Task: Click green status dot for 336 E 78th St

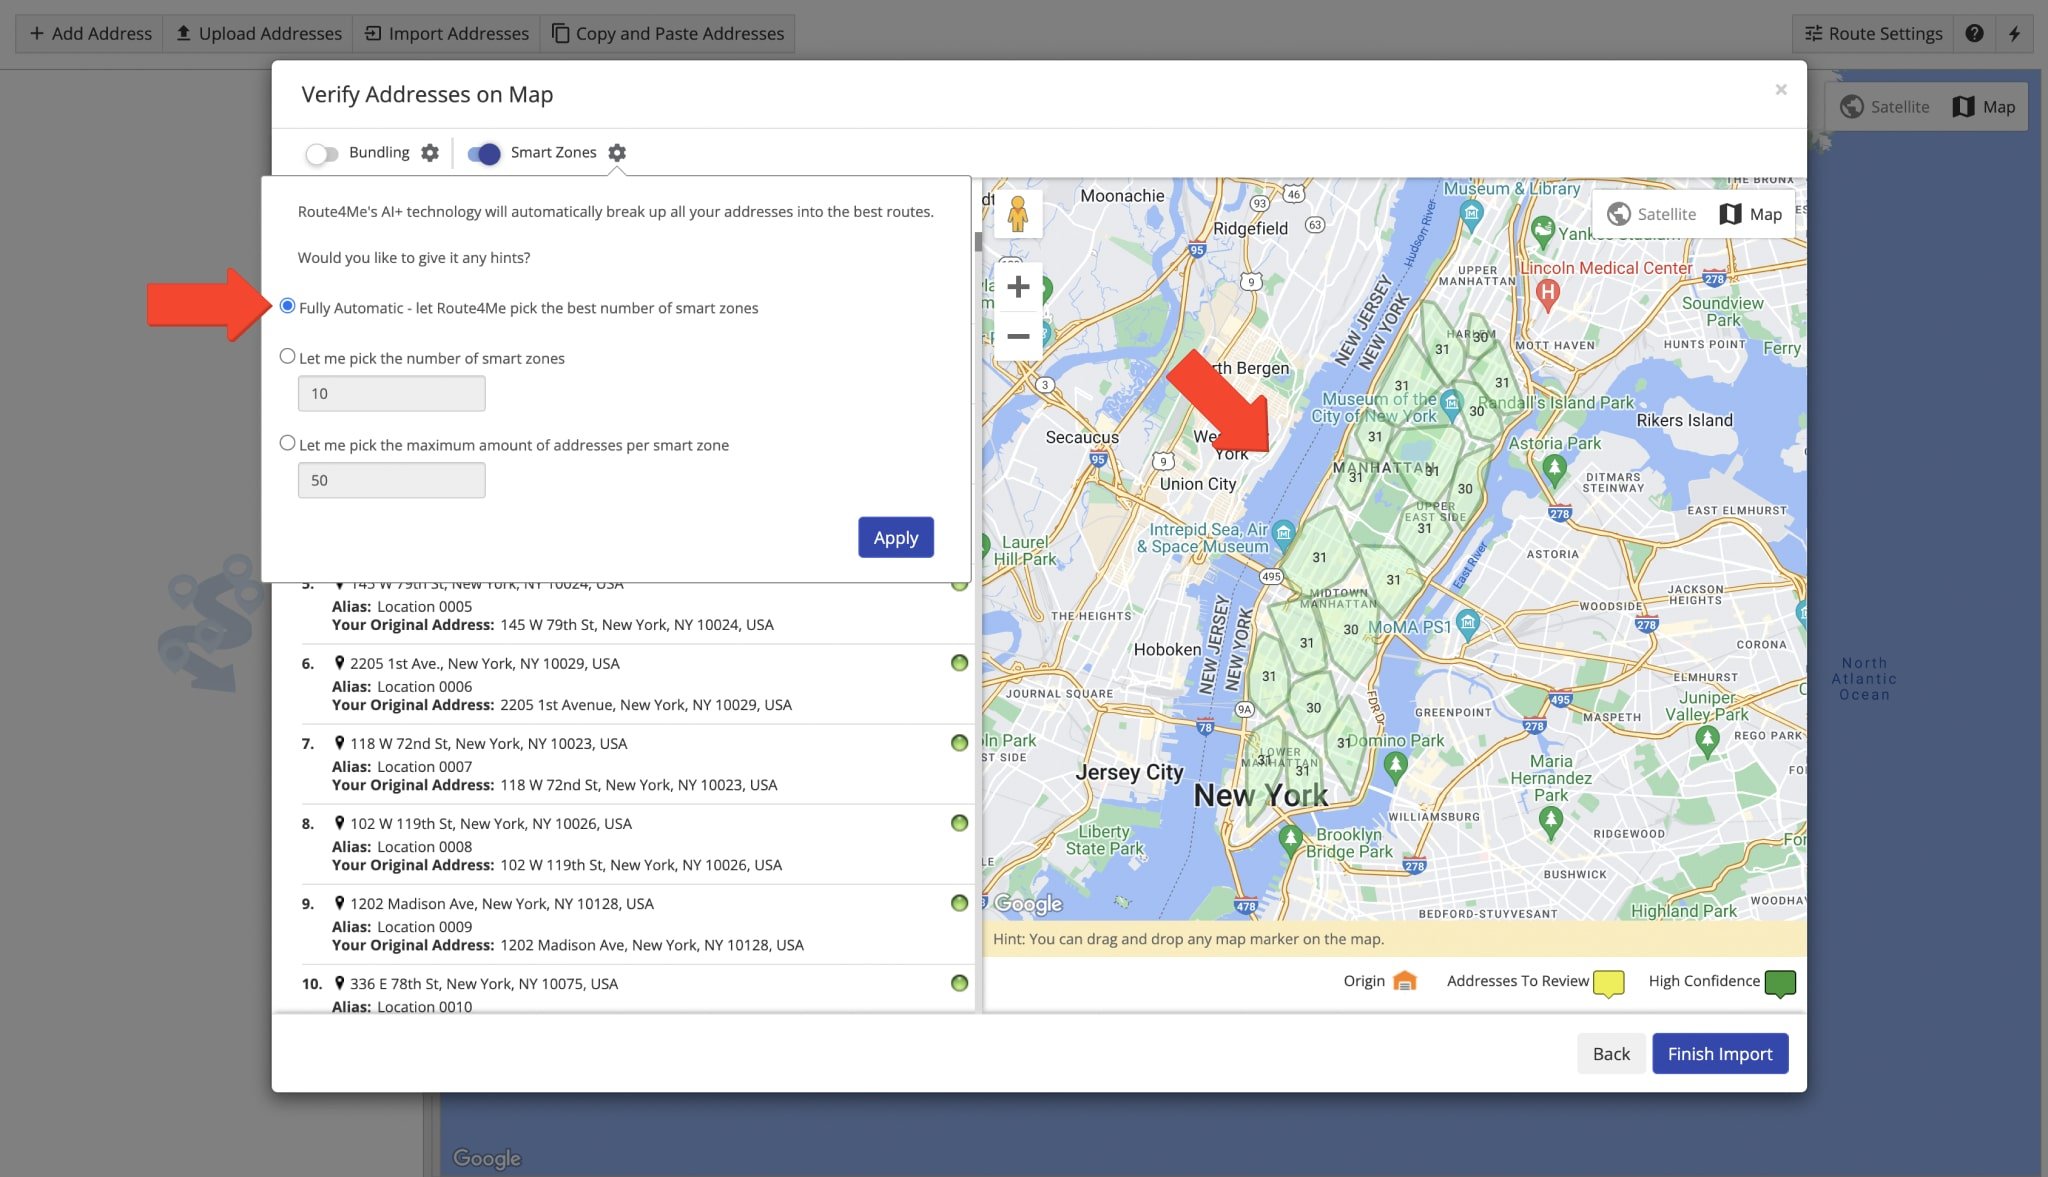Action: pyautogui.click(x=959, y=982)
